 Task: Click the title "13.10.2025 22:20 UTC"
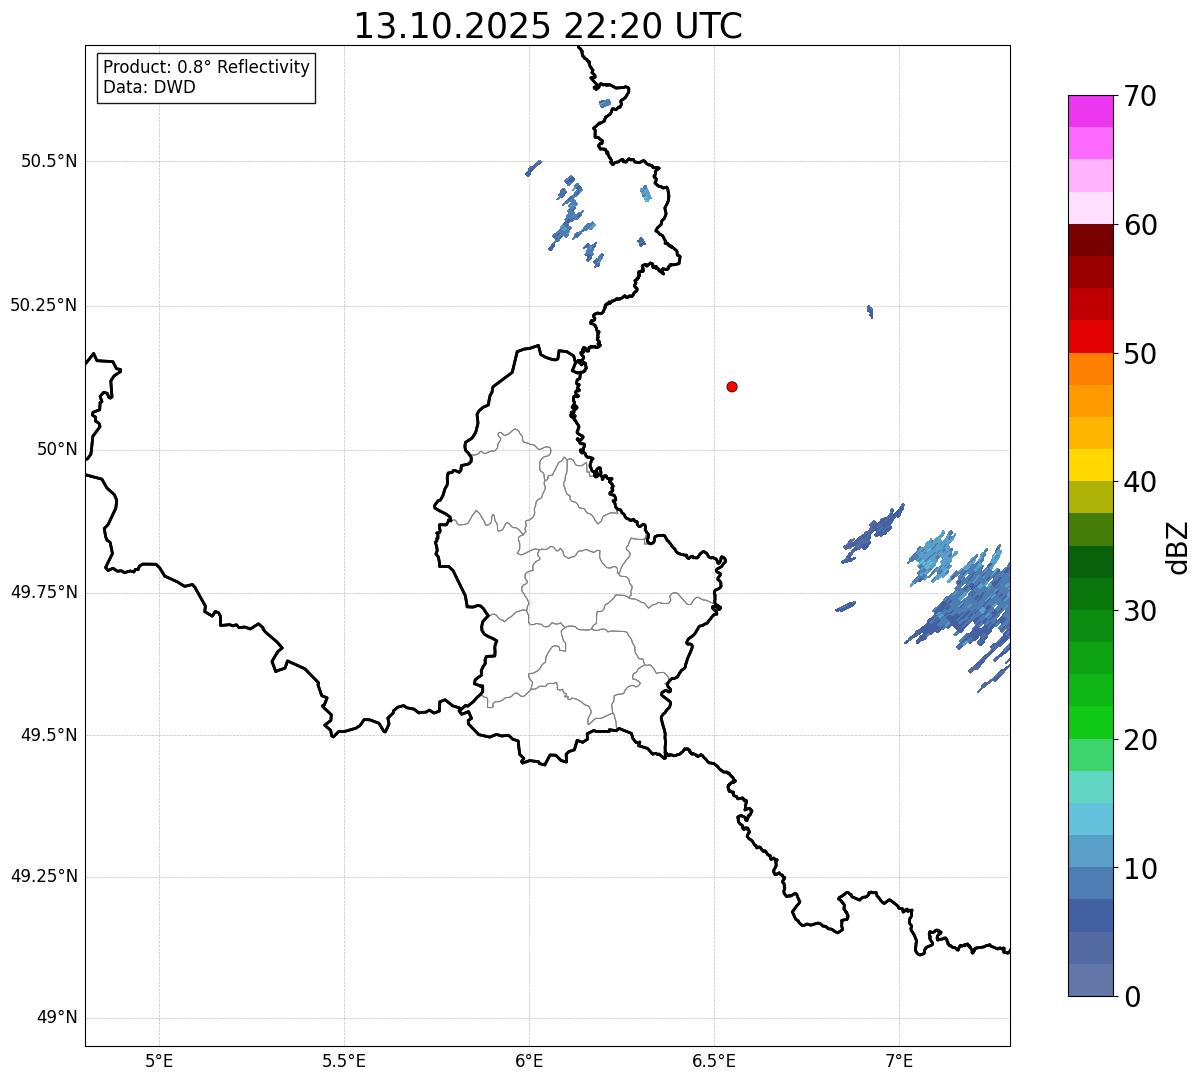[548, 26]
